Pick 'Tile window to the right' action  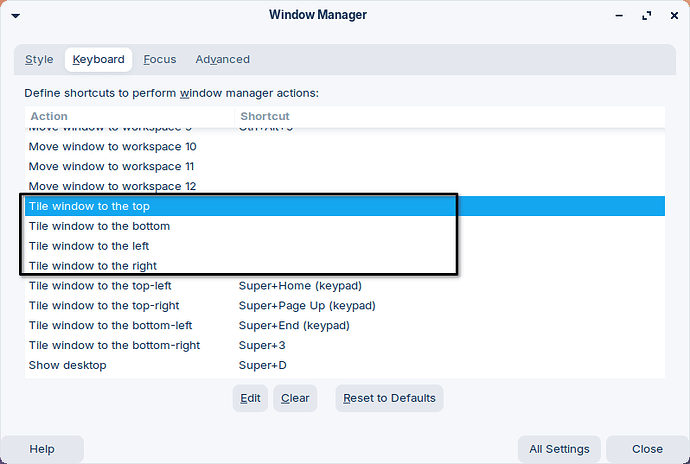tap(93, 266)
